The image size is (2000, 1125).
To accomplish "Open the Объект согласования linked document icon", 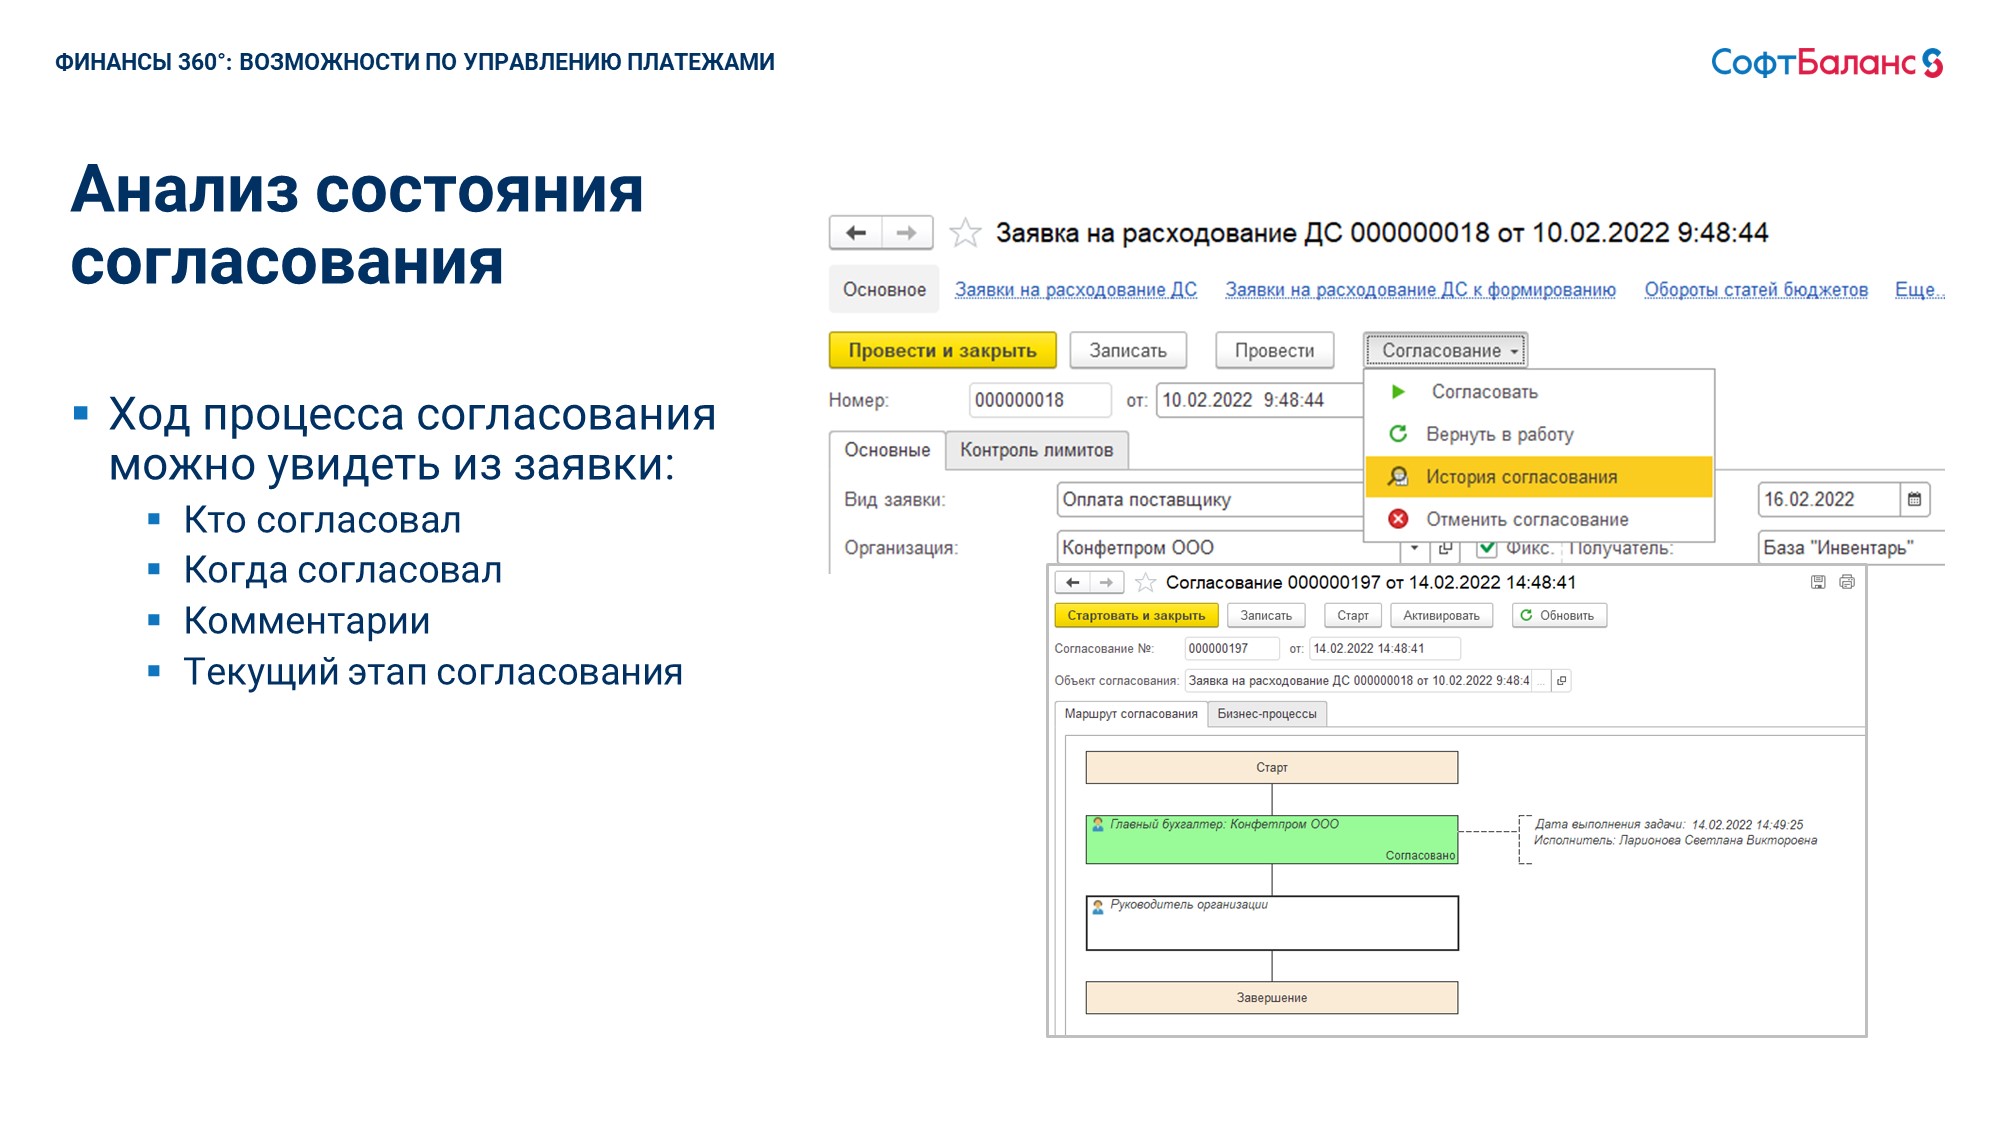I will coord(1561,680).
